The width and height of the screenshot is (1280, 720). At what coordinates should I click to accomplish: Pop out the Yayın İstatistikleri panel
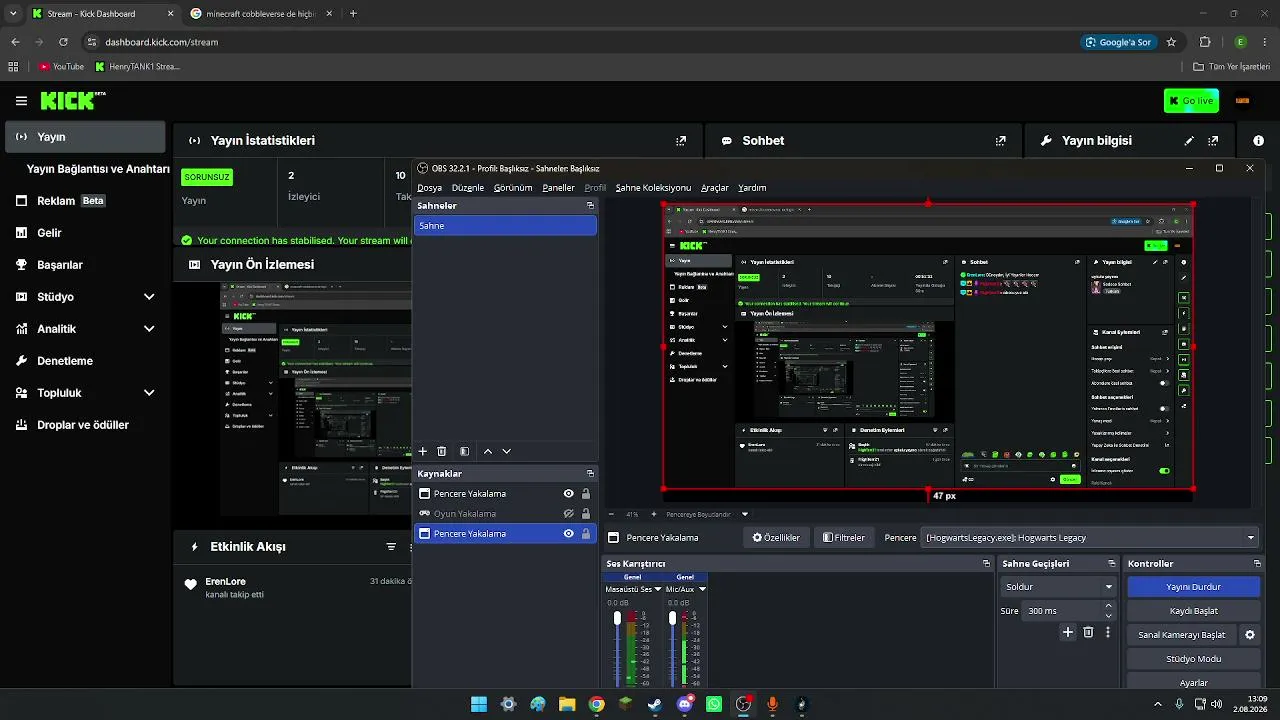(x=681, y=141)
